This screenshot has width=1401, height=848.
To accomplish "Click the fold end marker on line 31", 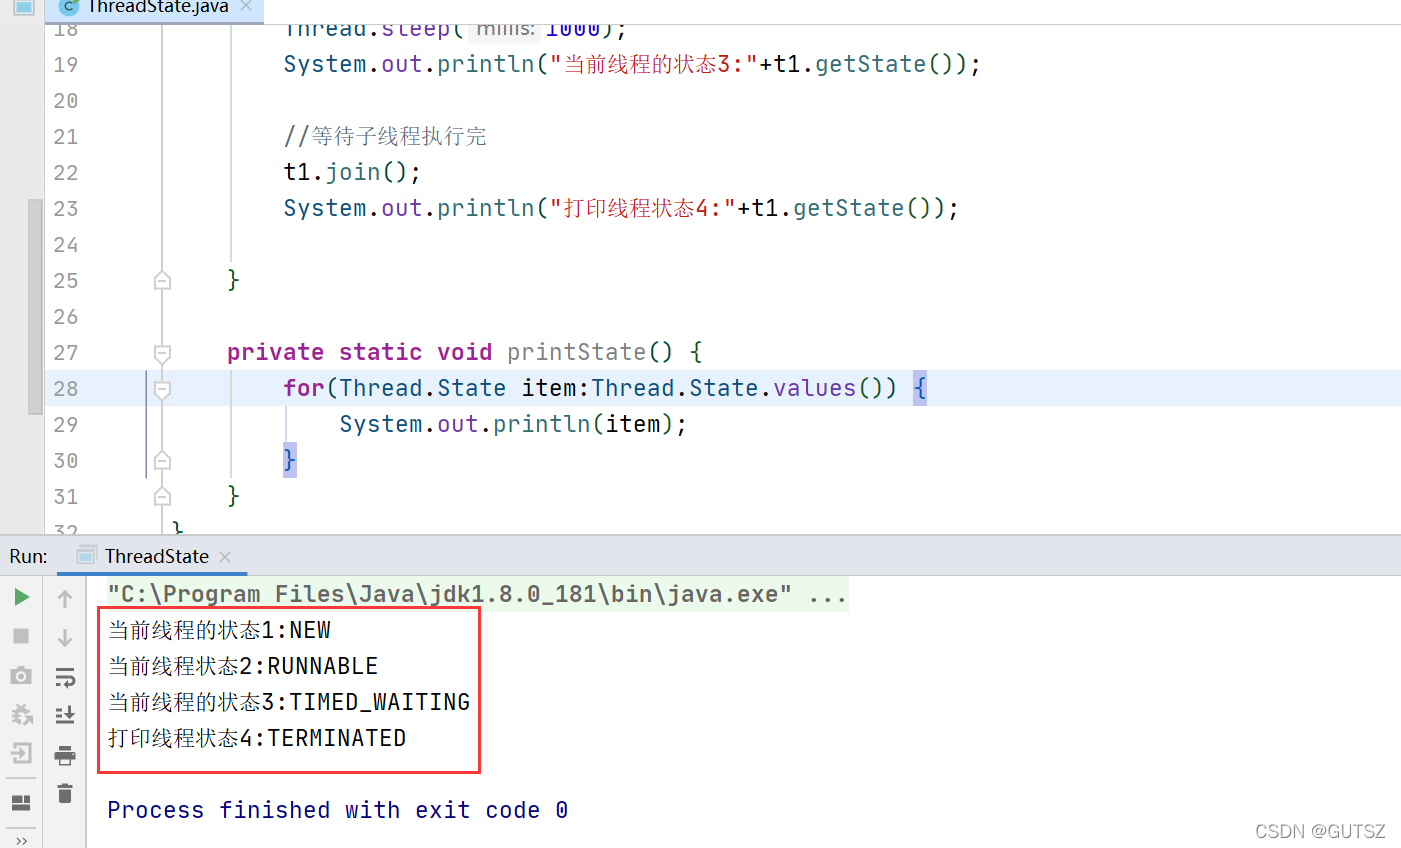I will tap(162, 497).
